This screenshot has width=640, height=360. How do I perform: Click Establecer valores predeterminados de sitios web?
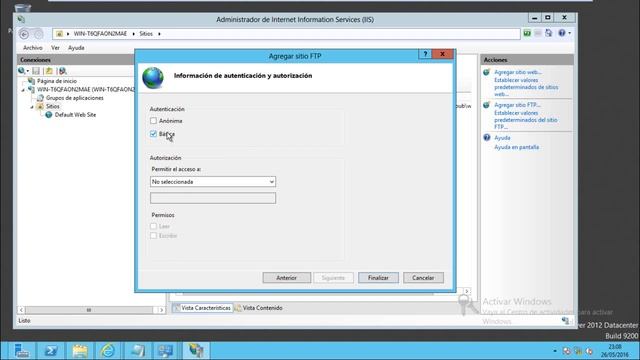pyautogui.click(x=526, y=87)
